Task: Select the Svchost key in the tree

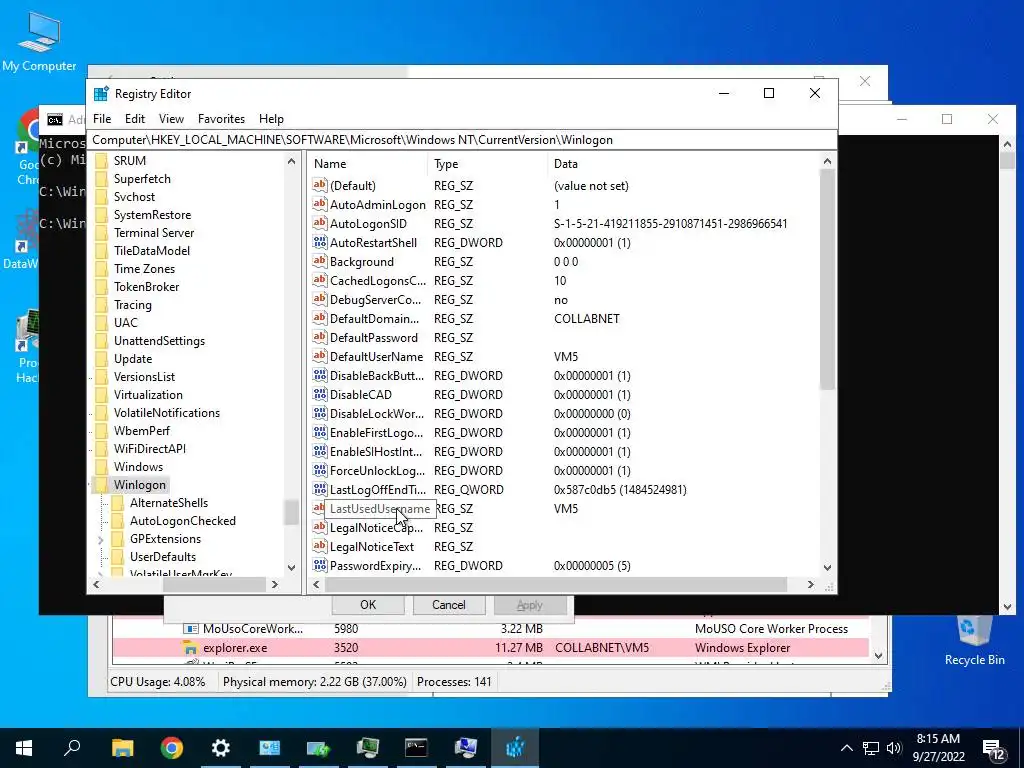Action: coord(134,197)
